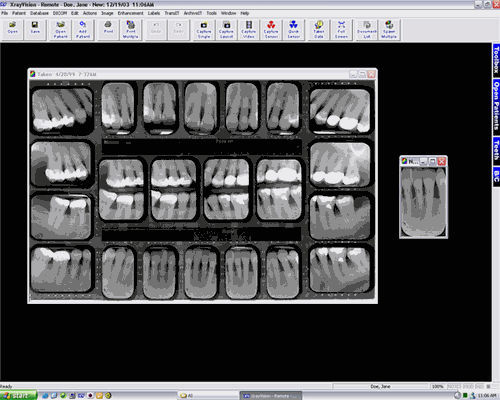The width and height of the screenshot is (500, 400).
Task: Open the Window menu
Action: pos(228,13)
